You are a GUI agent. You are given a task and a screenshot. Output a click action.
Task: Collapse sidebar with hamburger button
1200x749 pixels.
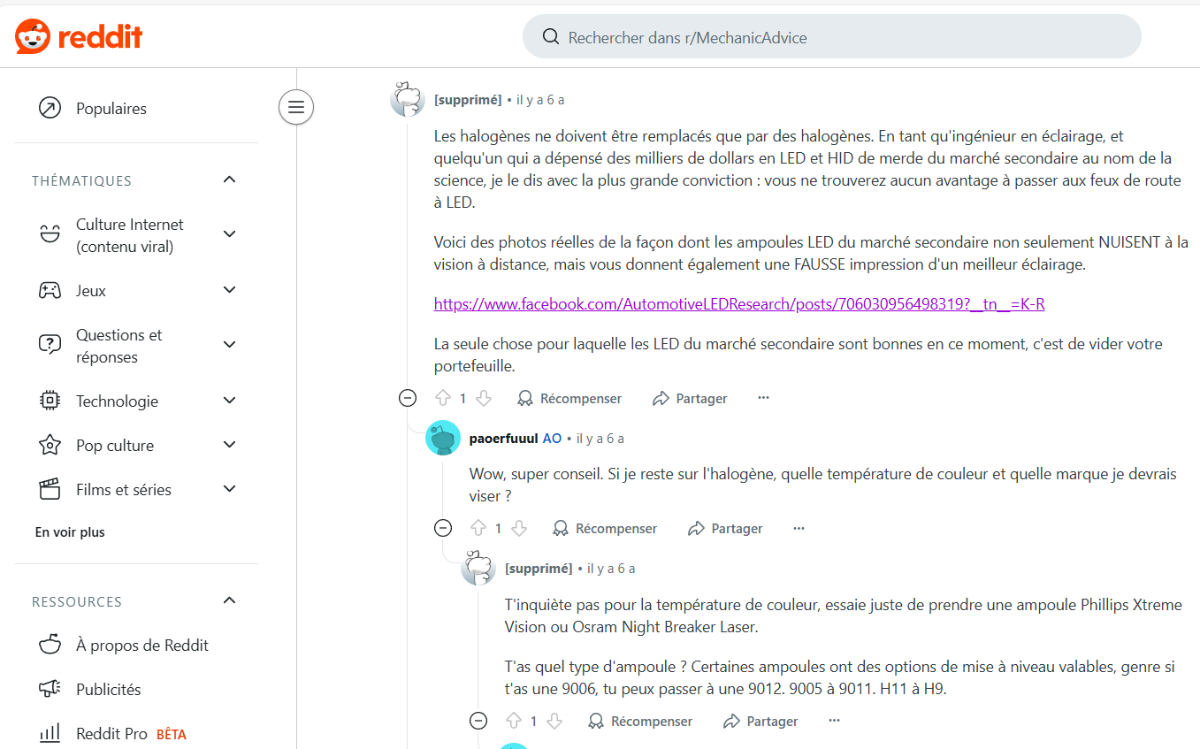coord(296,106)
